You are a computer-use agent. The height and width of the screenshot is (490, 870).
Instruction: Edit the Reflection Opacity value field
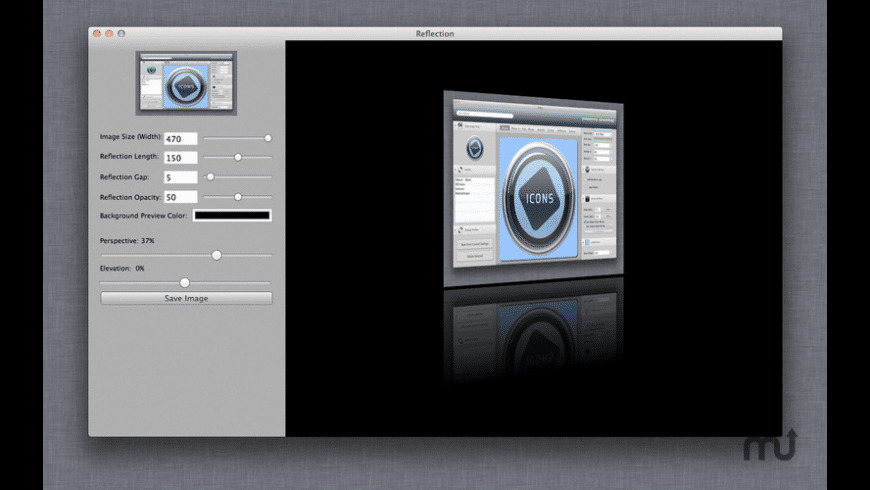coord(181,197)
